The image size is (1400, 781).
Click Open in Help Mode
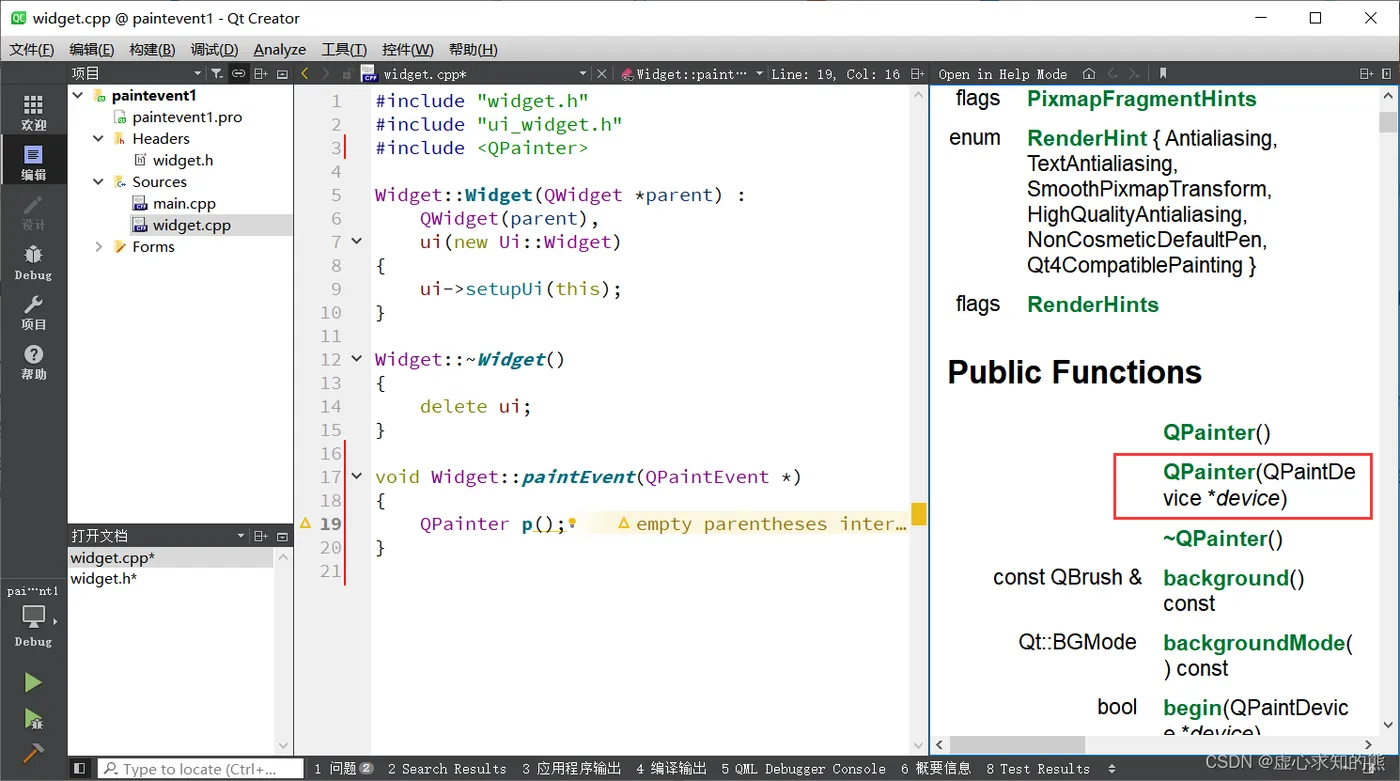point(1003,74)
